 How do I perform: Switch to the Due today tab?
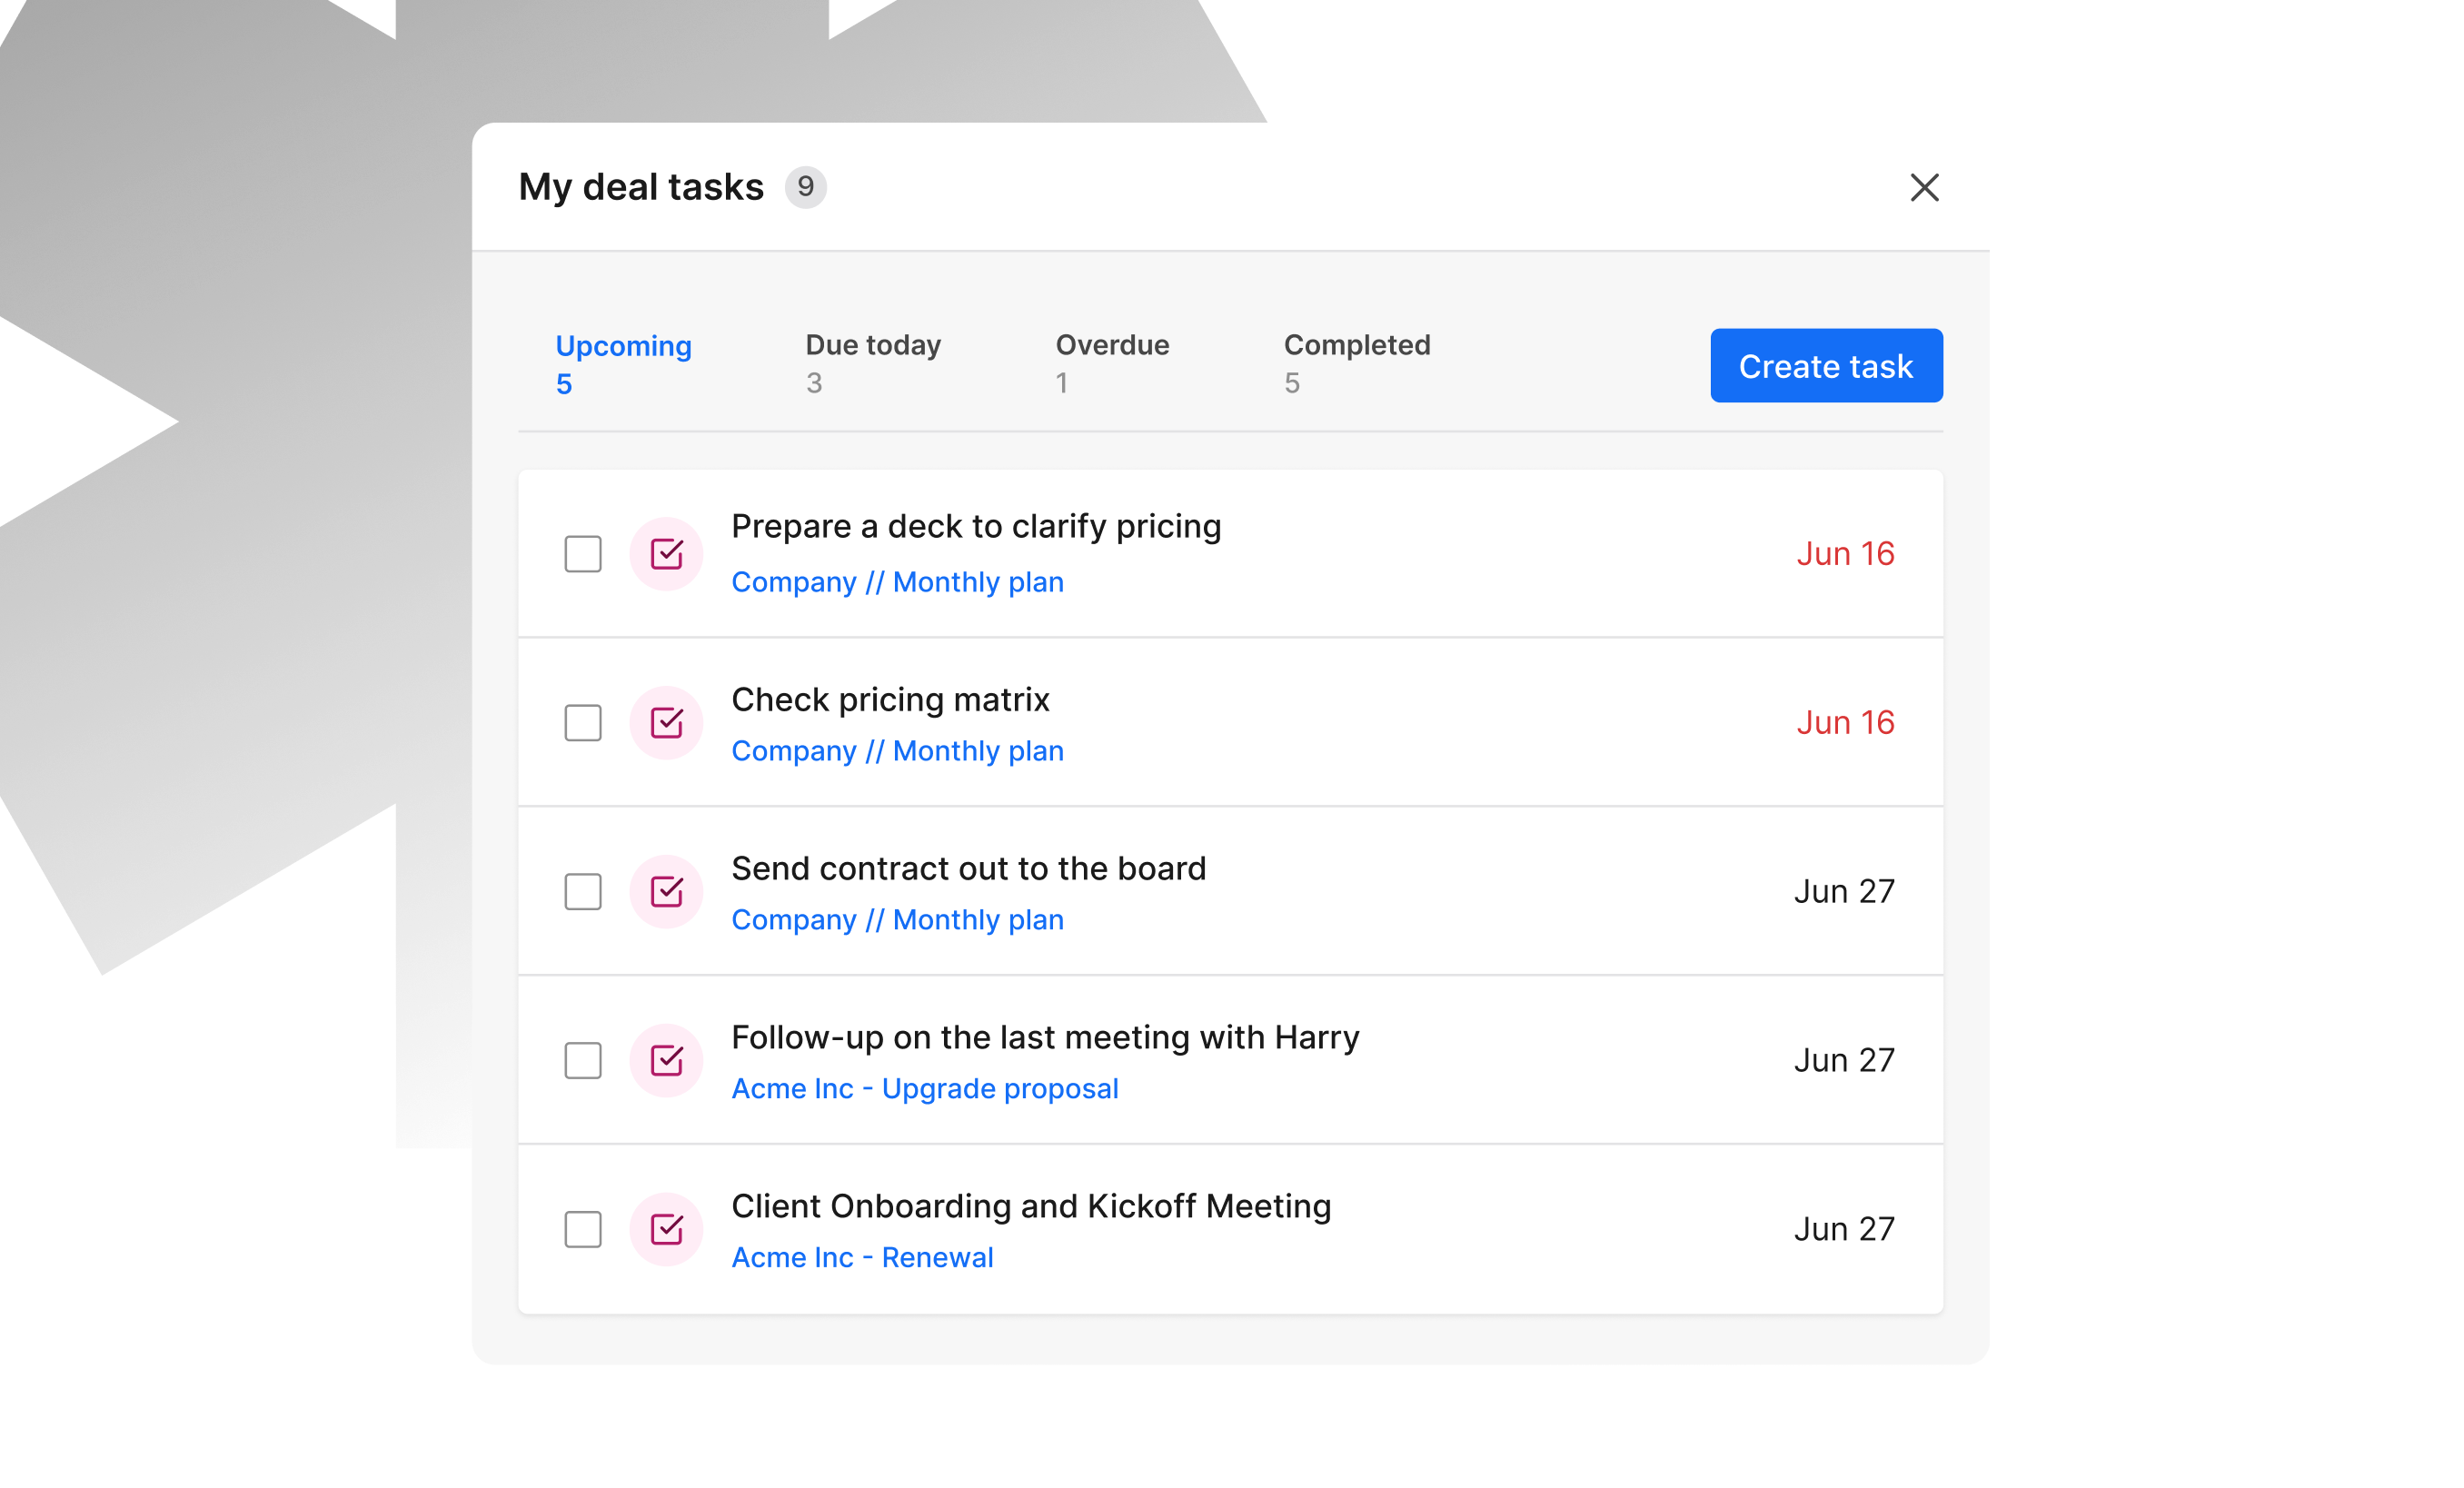[872, 345]
